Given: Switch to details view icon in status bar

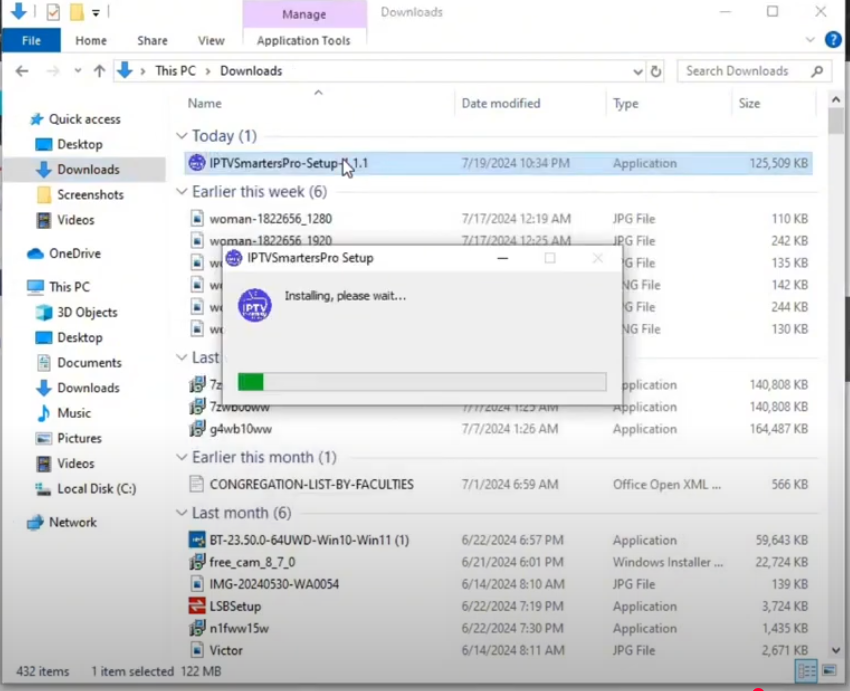Looking at the screenshot, I should [806, 671].
